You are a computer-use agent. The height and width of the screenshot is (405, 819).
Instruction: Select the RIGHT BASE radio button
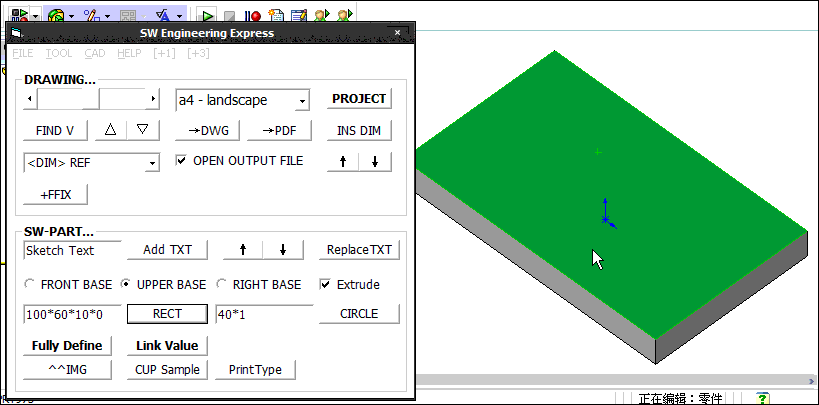pyautogui.click(x=221, y=284)
